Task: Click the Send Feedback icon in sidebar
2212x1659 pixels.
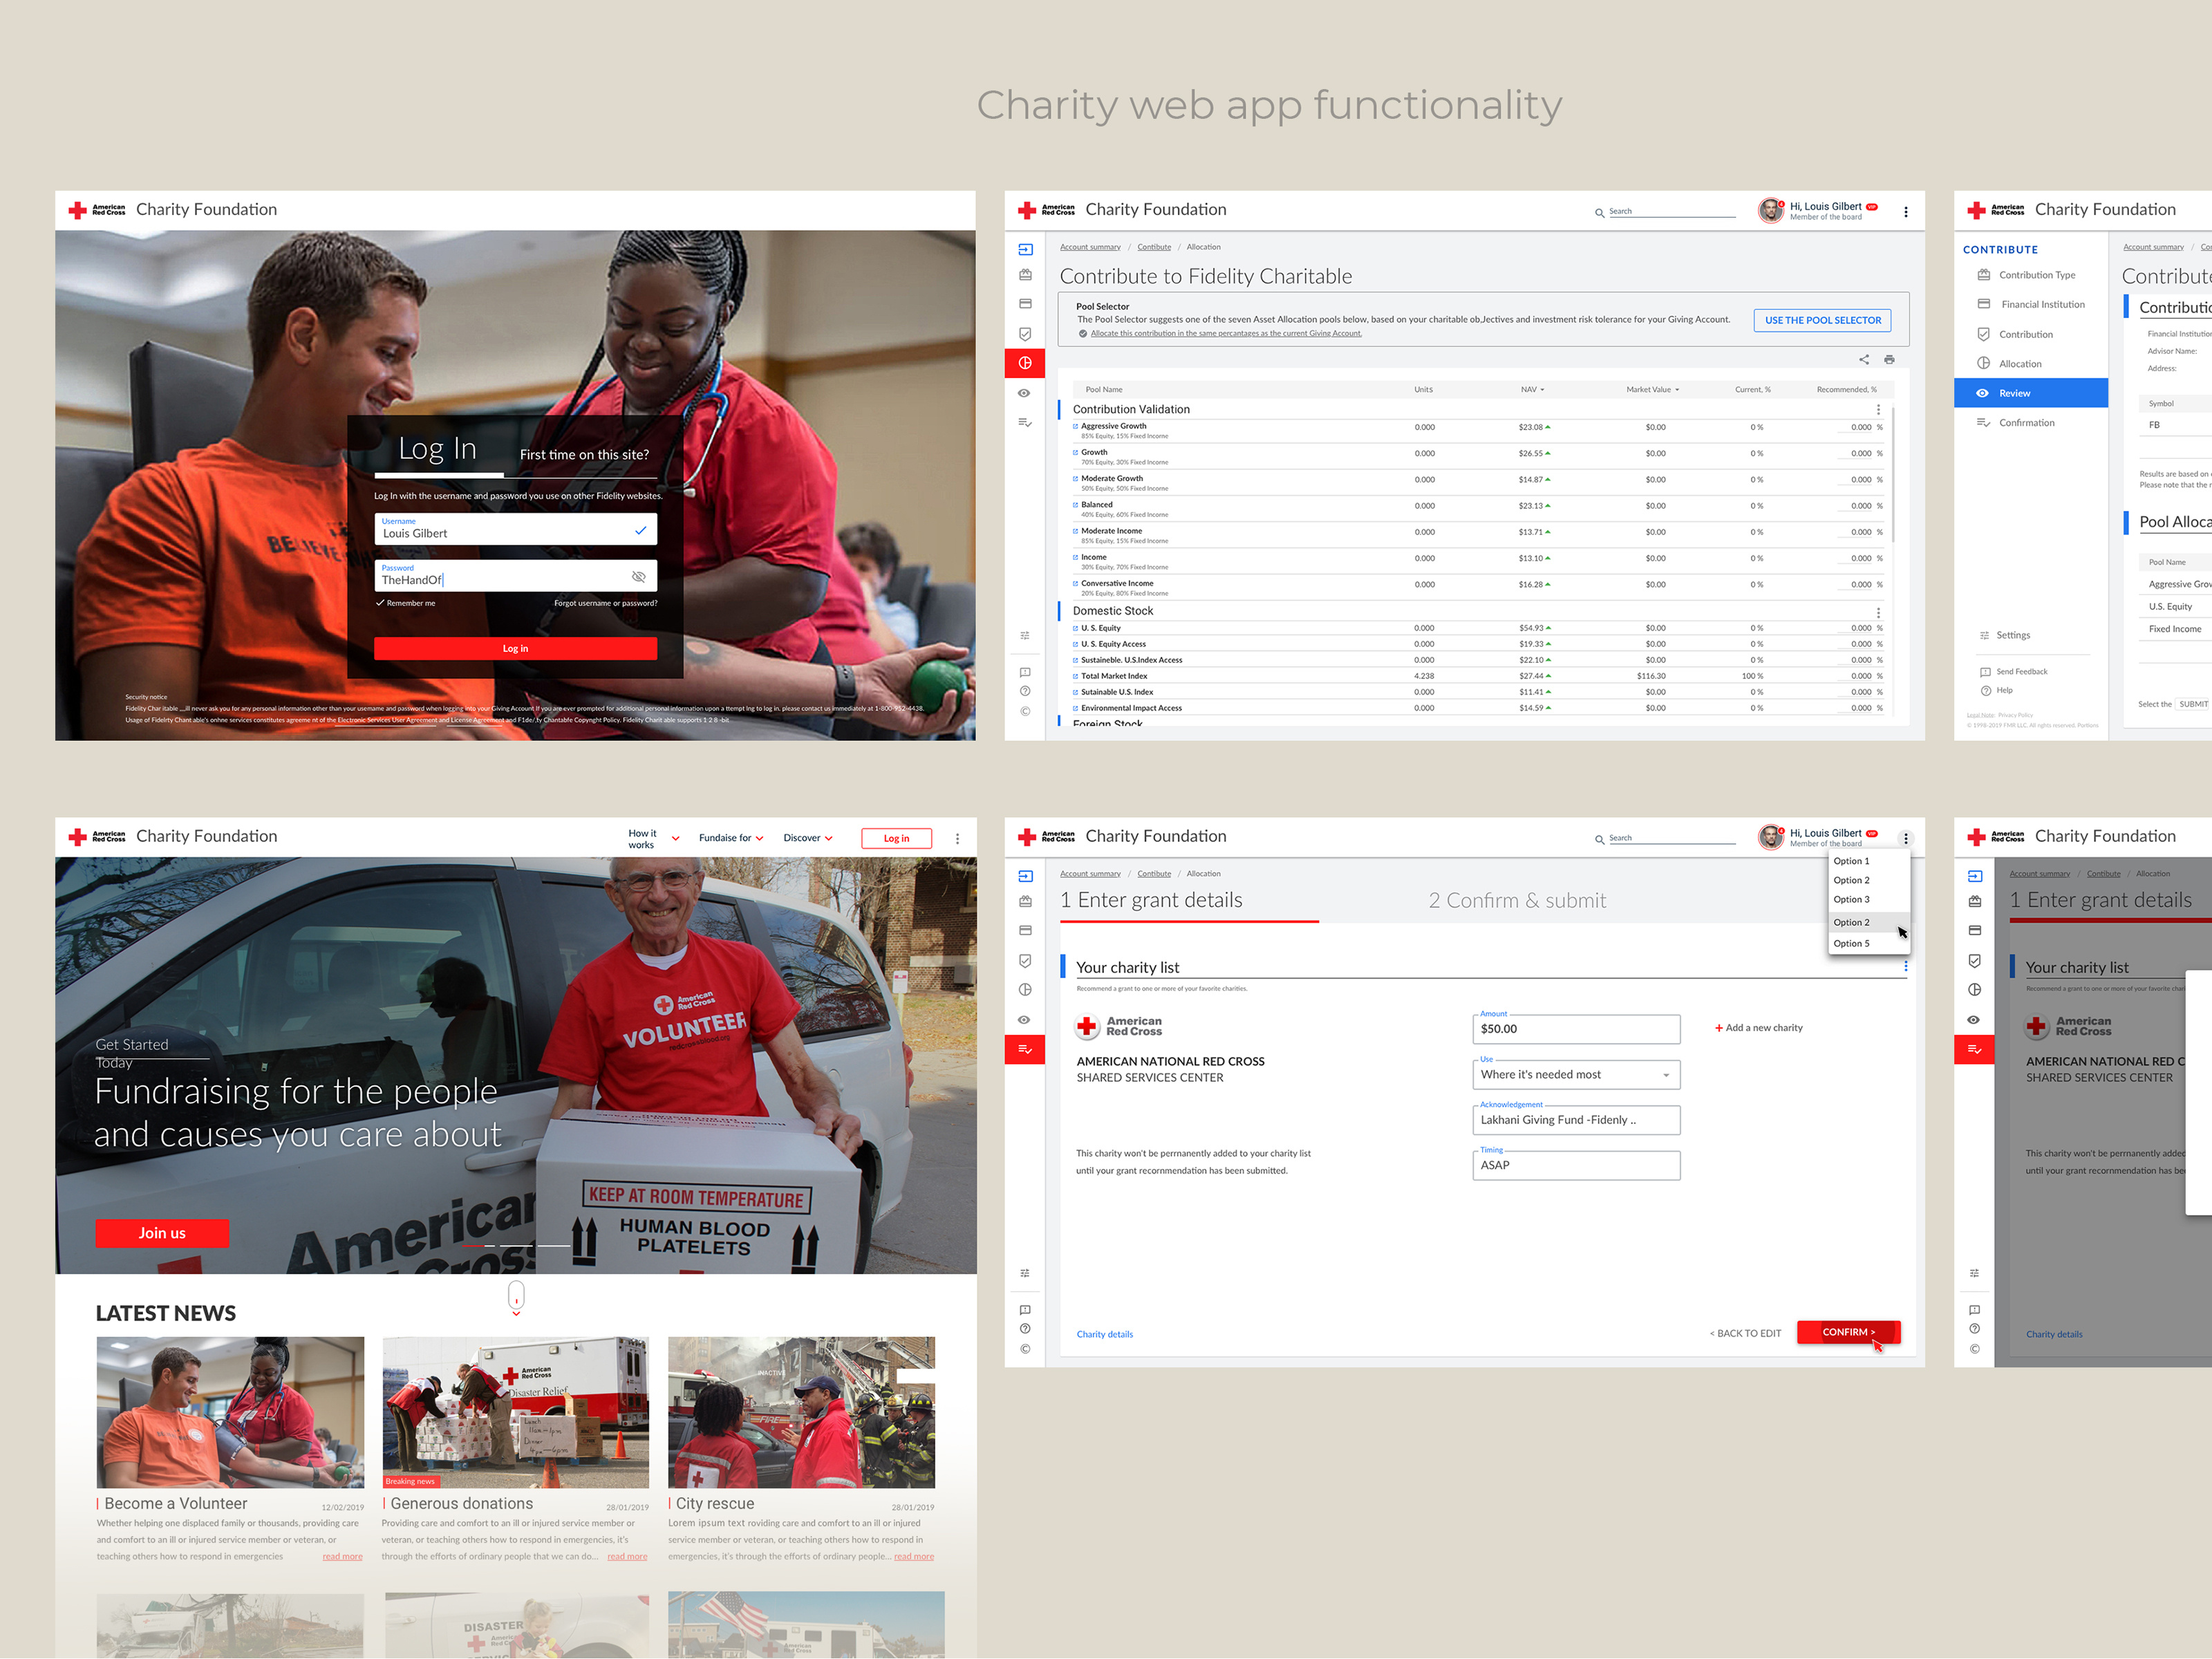Action: coord(1985,672)
